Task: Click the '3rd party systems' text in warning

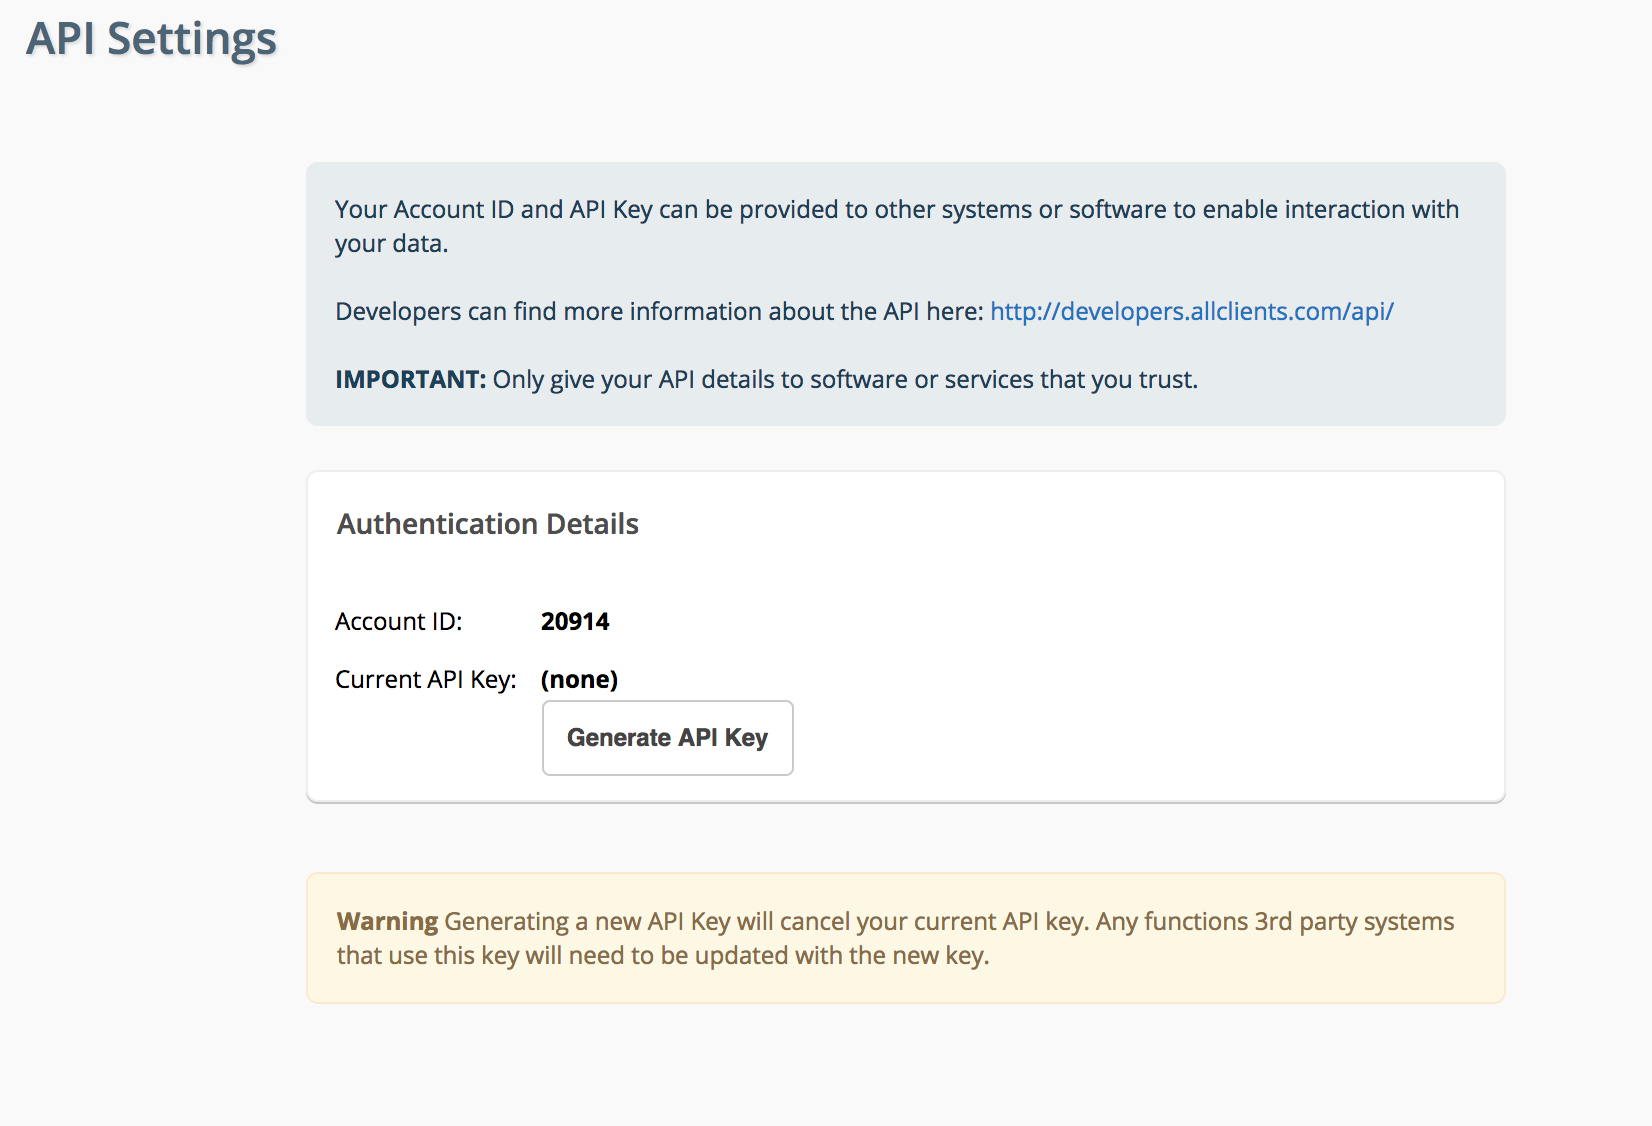Action: click(1354, 921)
